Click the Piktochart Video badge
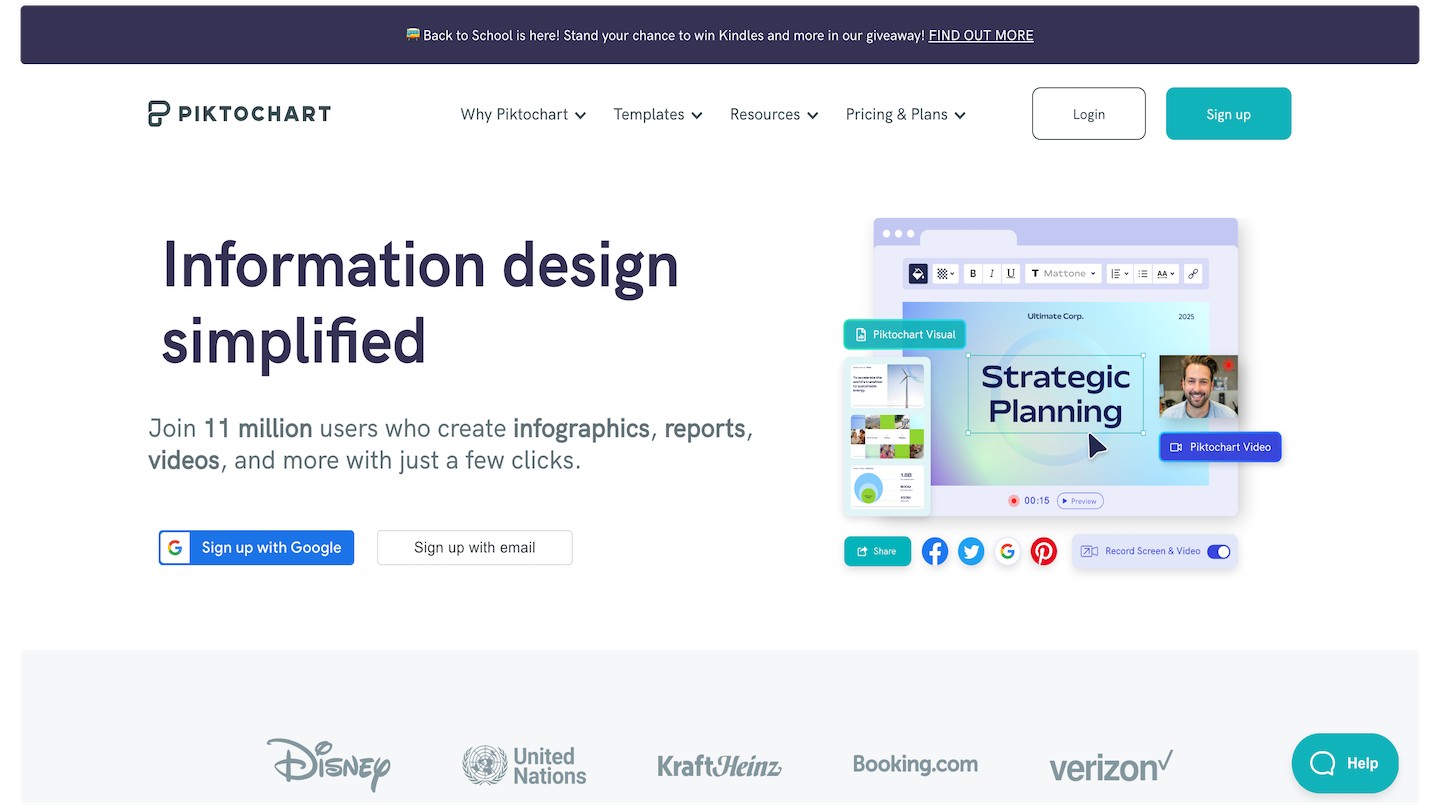 pos(1220,447)
